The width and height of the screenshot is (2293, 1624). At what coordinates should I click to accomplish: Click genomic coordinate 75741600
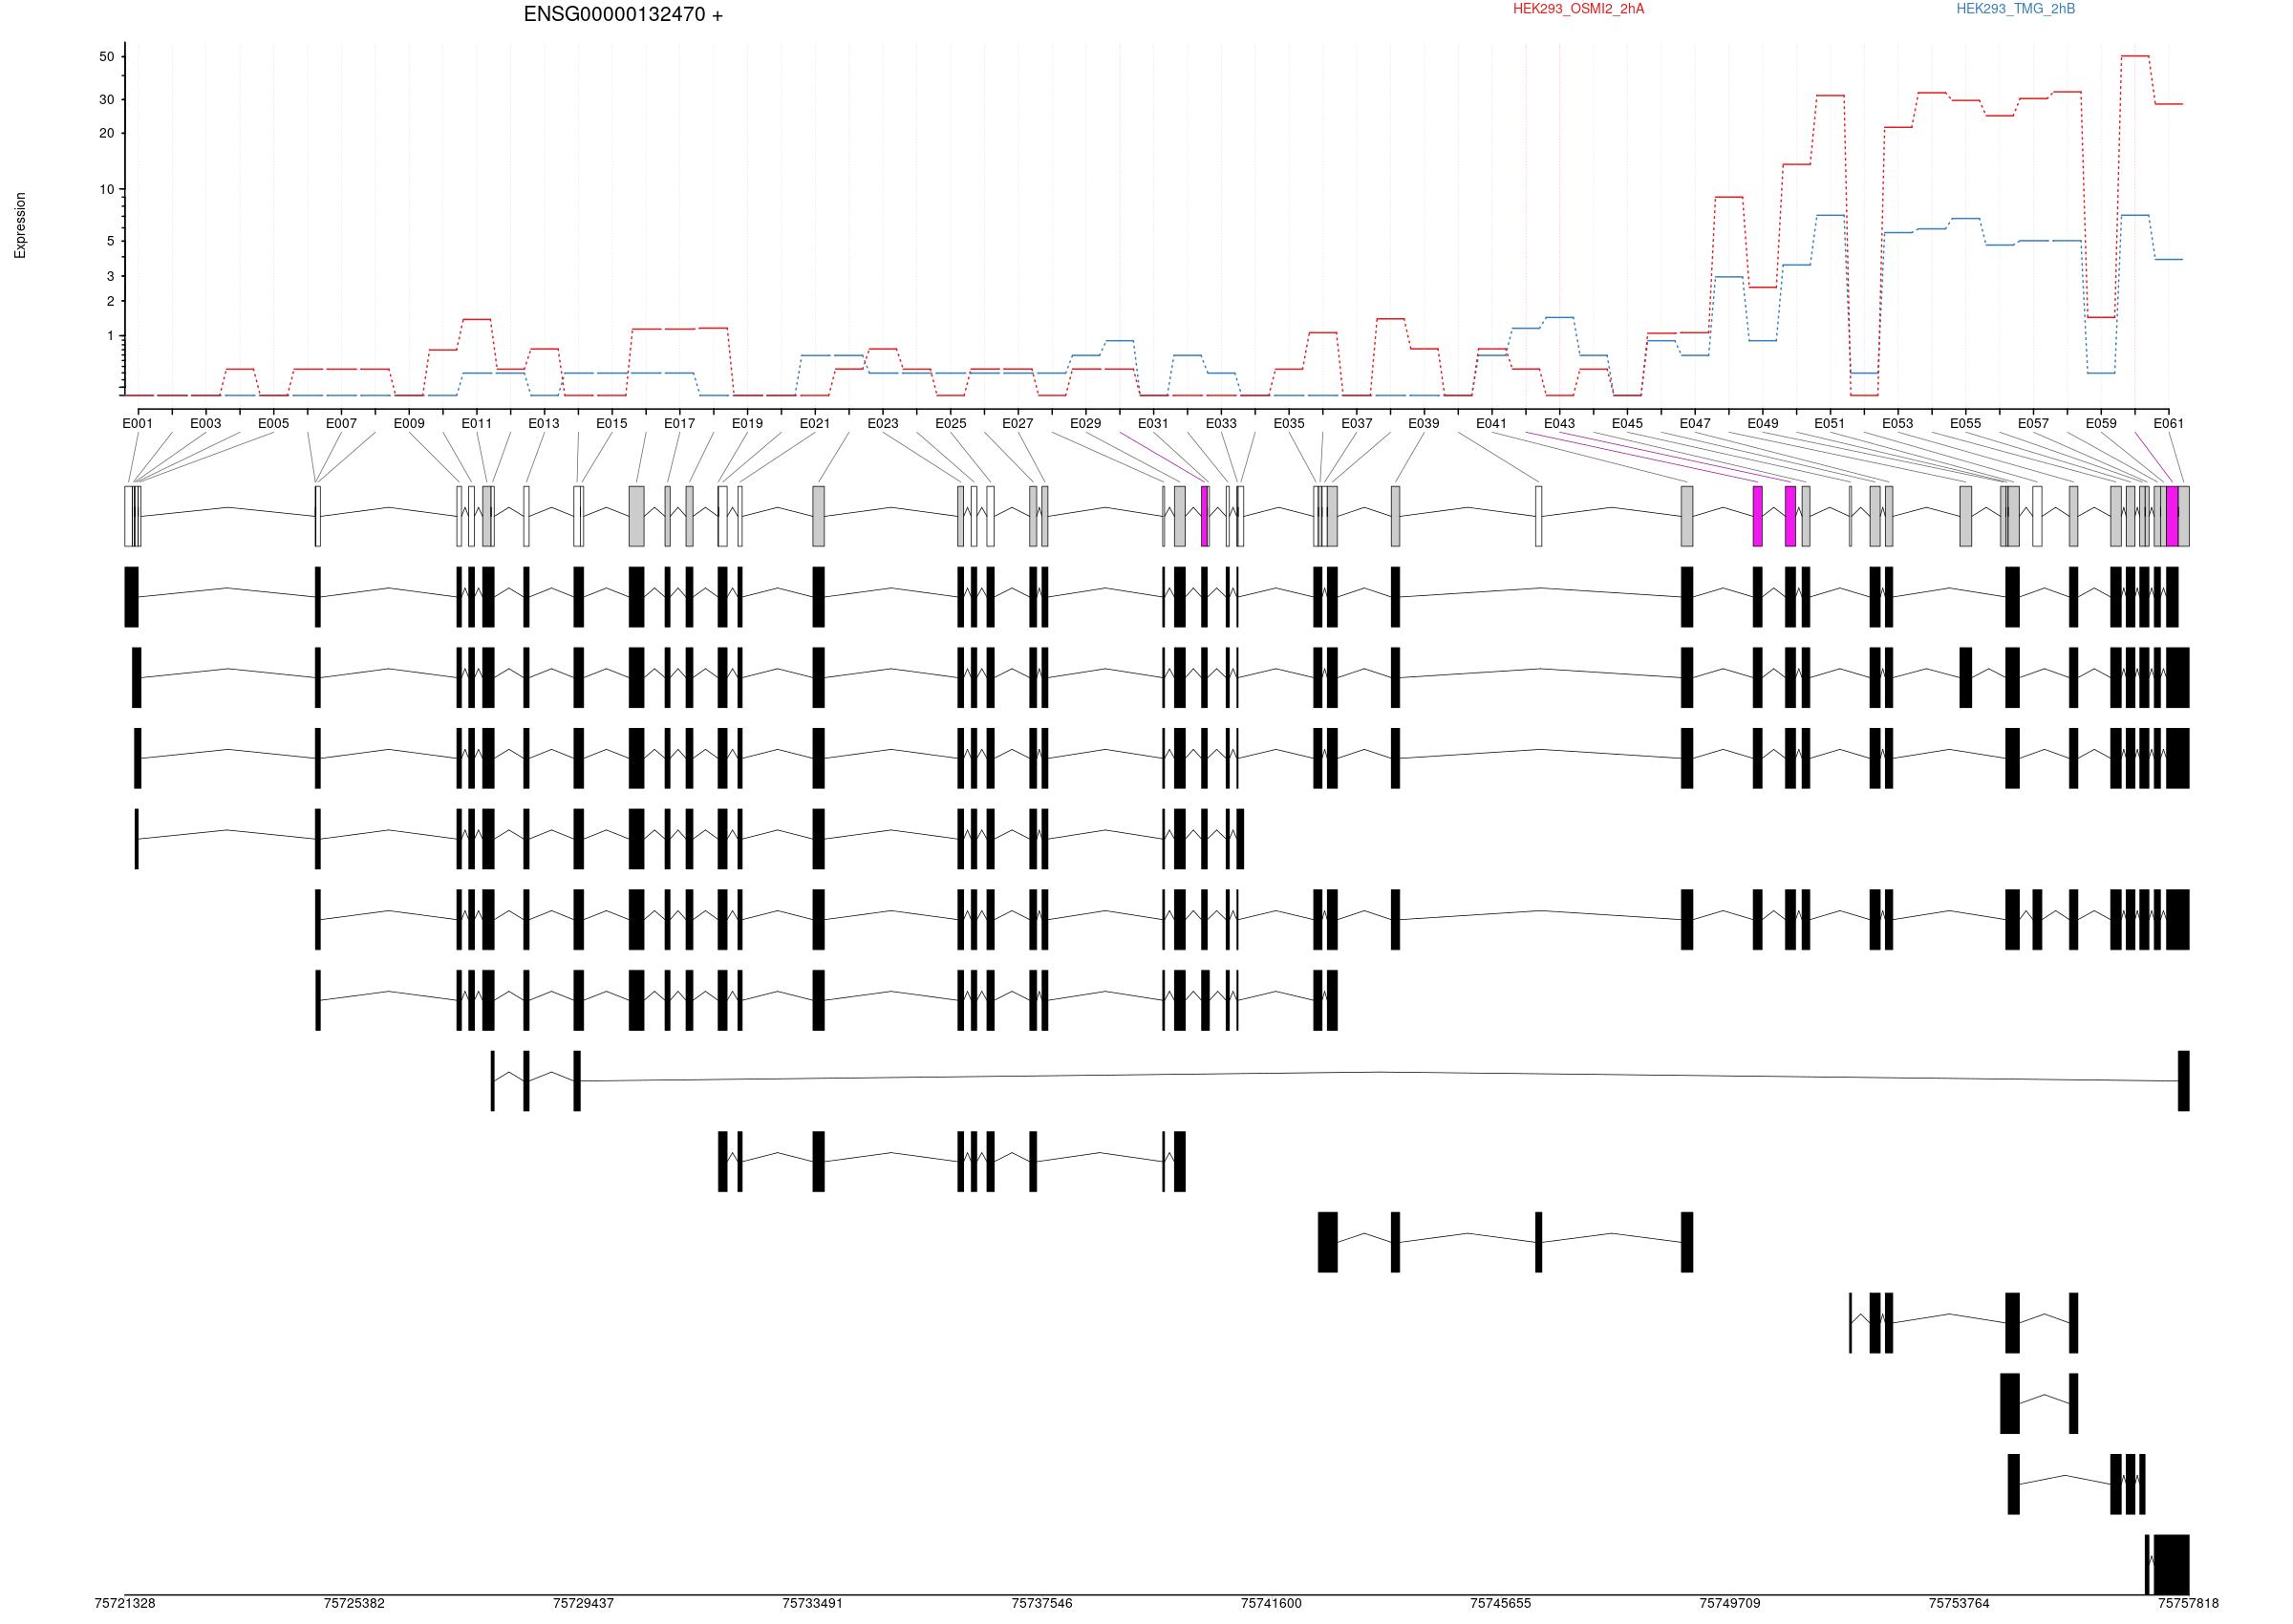tap(1271, 1603)
